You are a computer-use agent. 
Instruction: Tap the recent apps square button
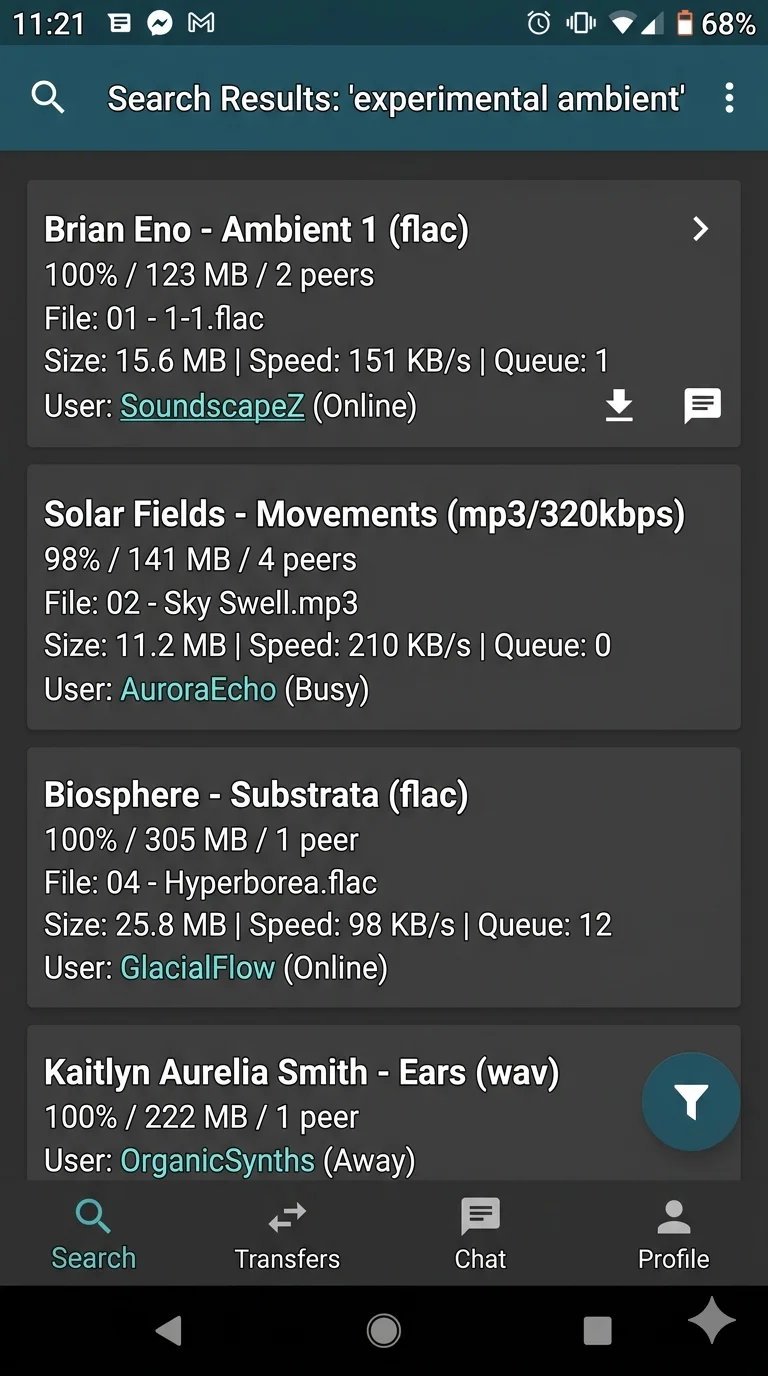click(x=597, y=1330)
